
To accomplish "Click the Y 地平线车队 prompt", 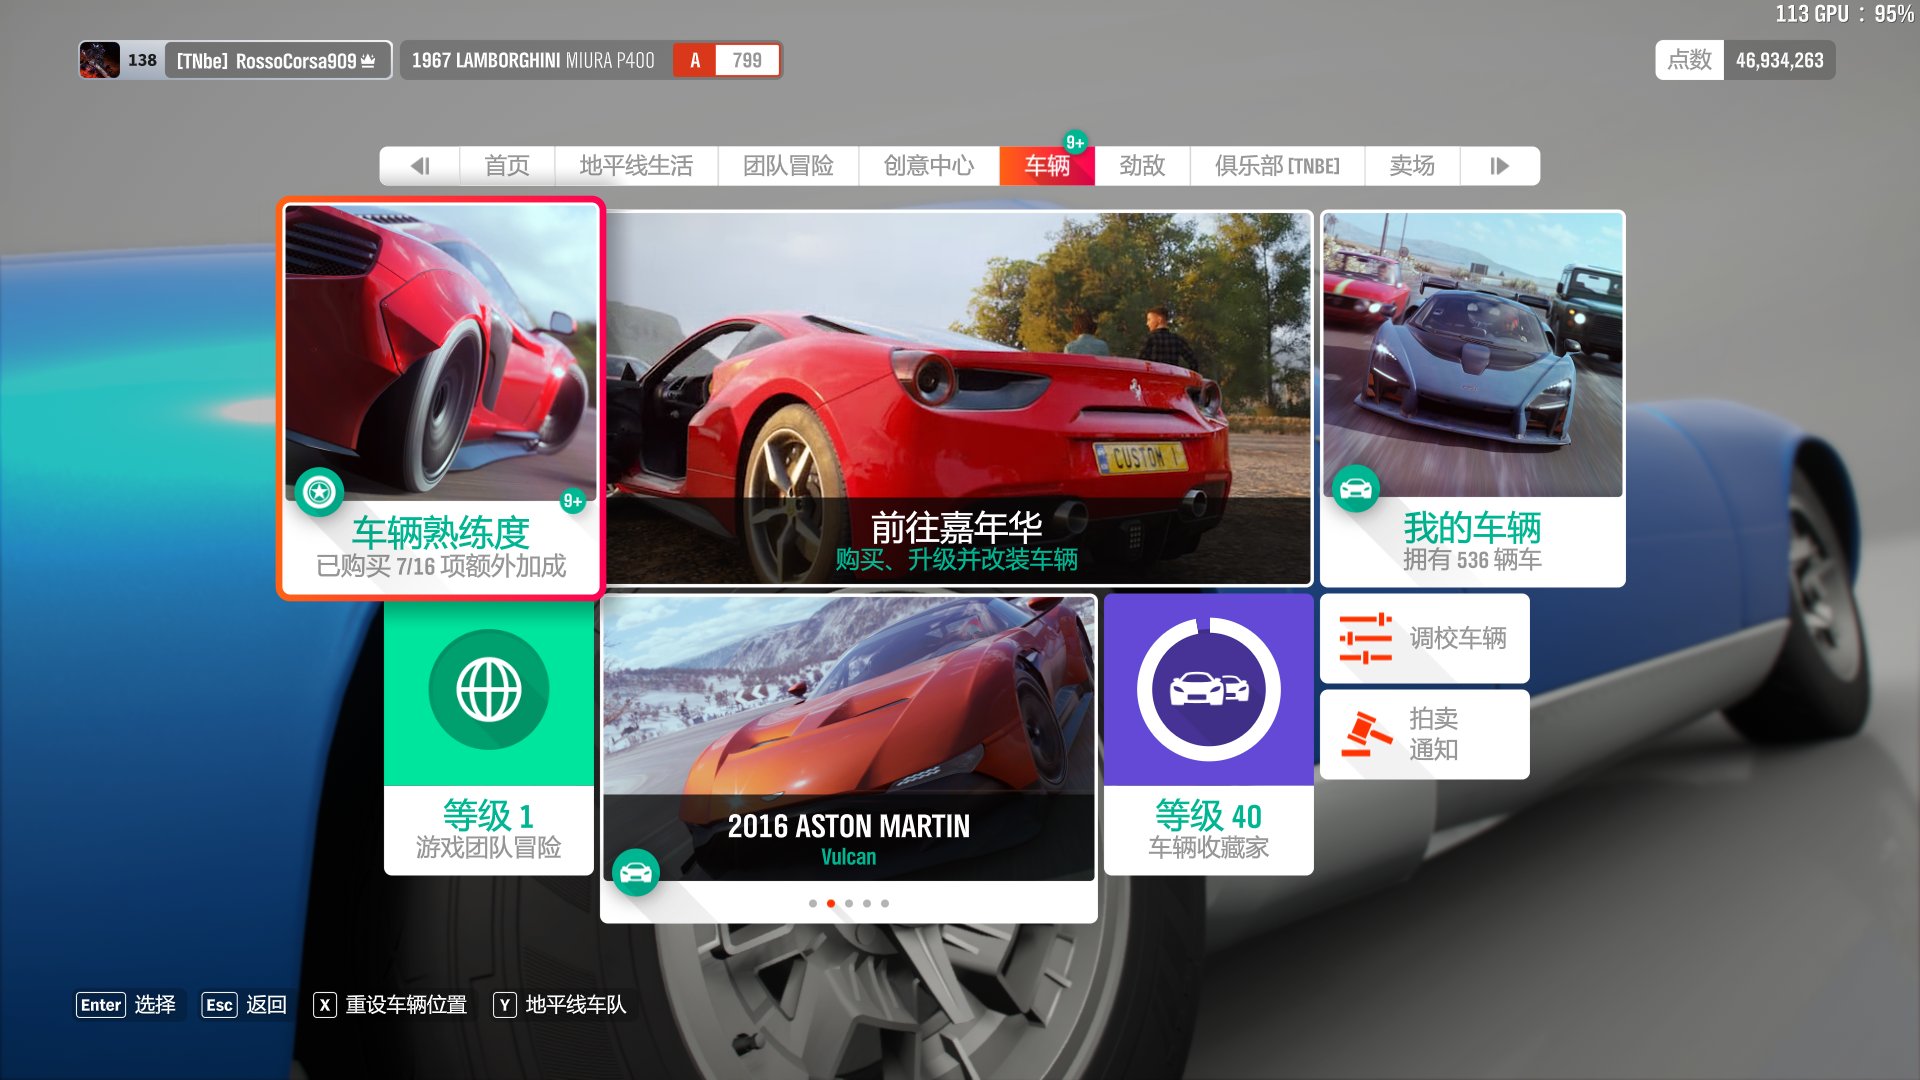I will 560,1005.
